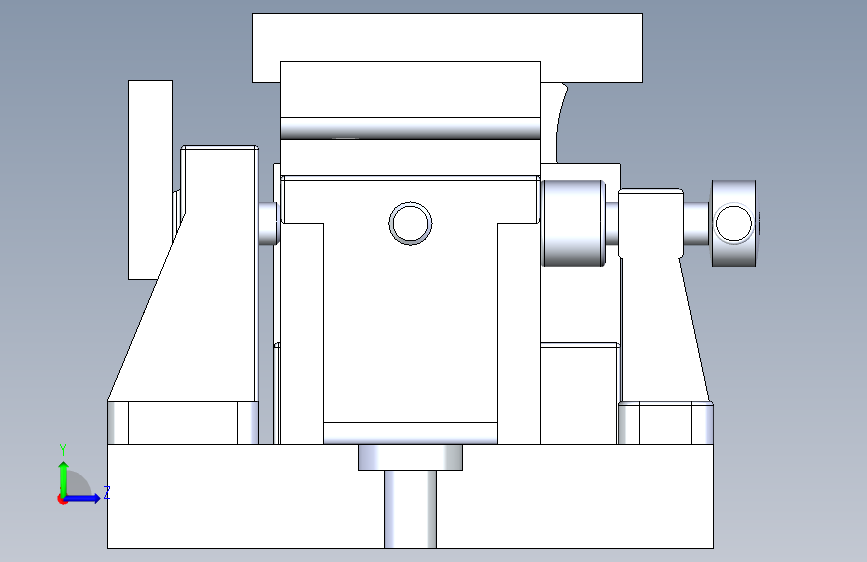Select the round knob at the right shaft end
867x562 pixels.
tap(734, 223)
